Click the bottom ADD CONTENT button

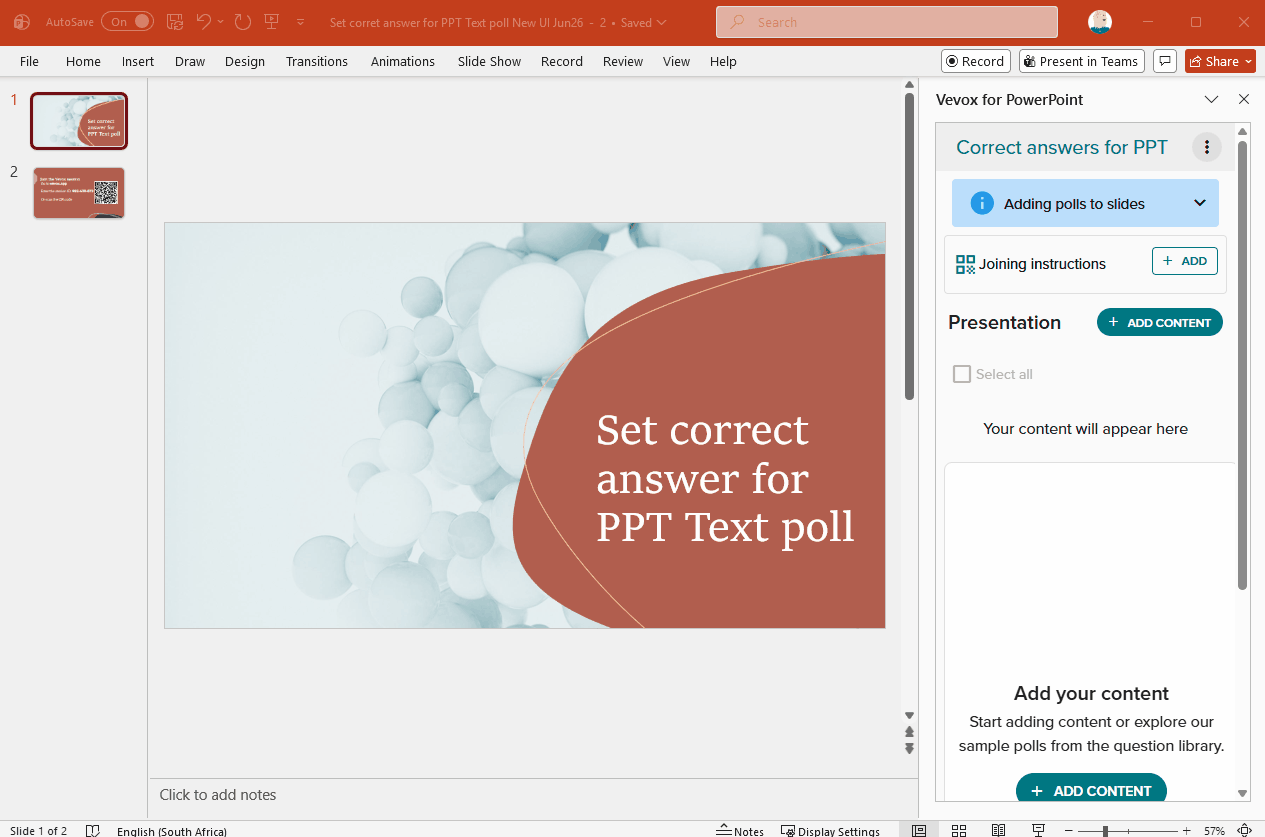pos(1091,790)
